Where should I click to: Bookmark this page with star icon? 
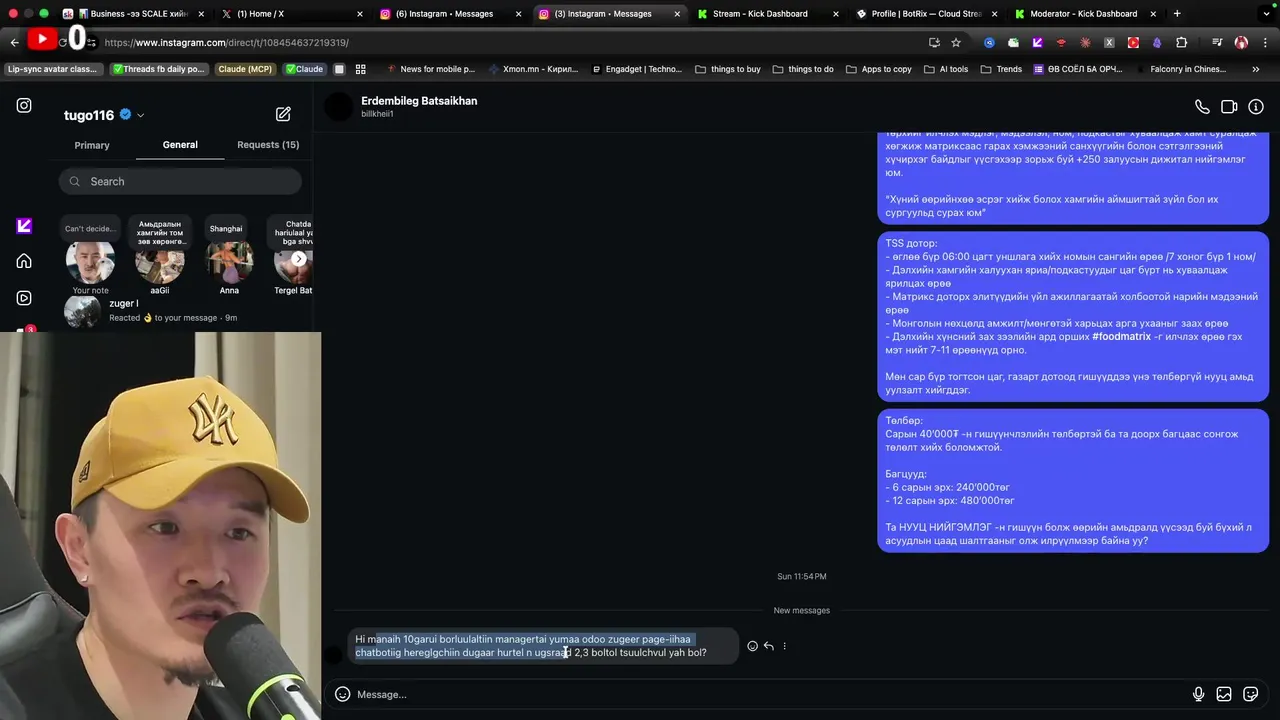pos(956,43)
